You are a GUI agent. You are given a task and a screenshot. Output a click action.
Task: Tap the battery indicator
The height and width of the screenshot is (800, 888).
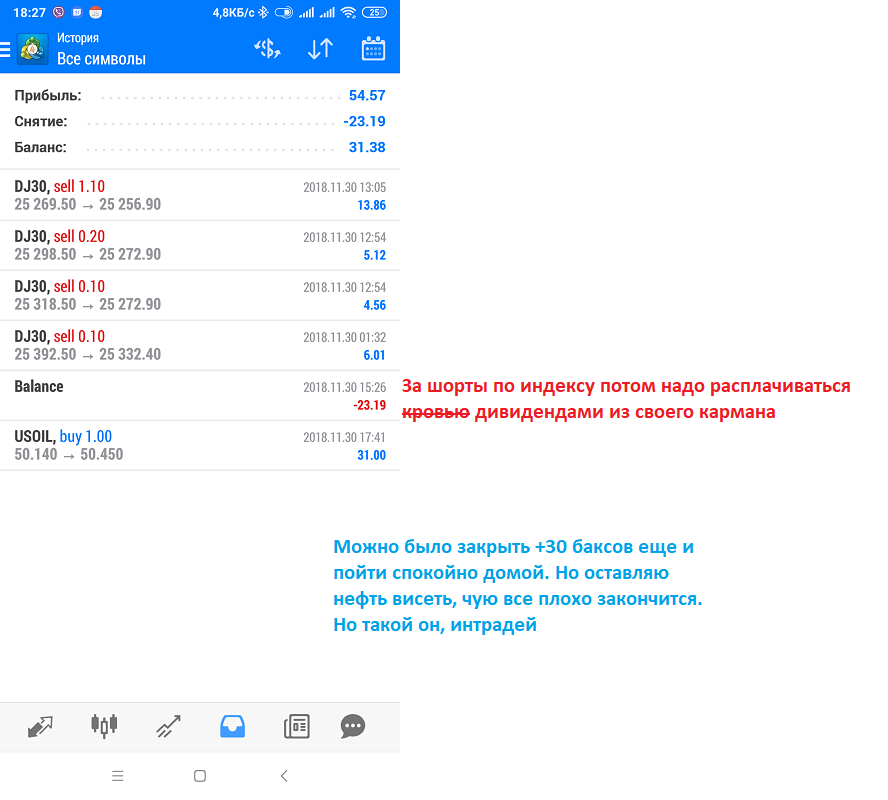374,12
